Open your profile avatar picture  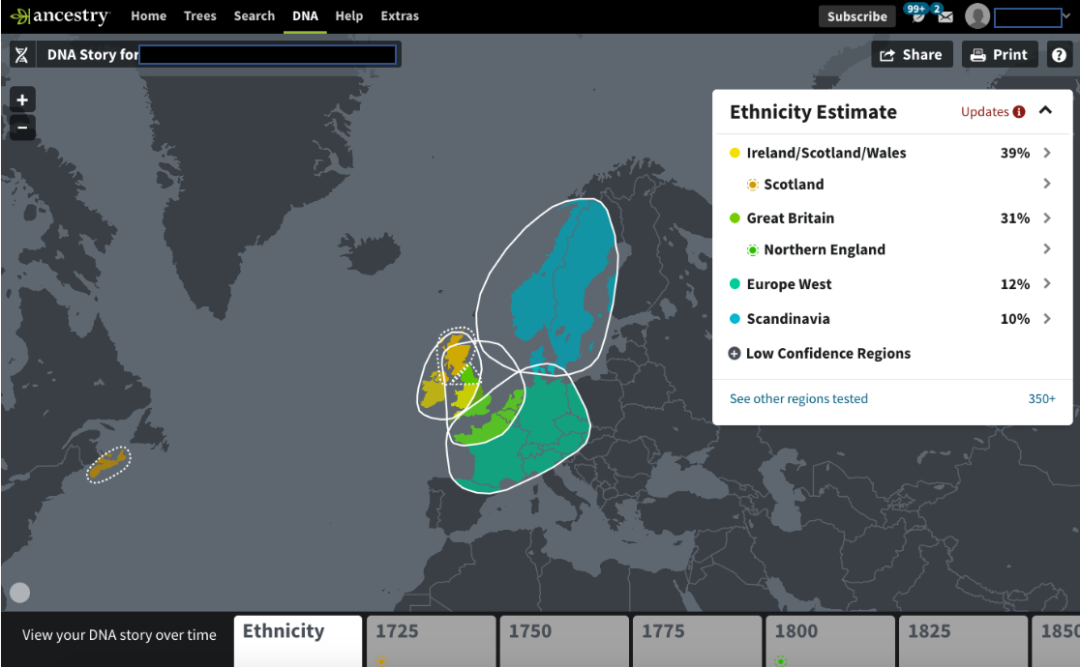(x=978, y=16)
